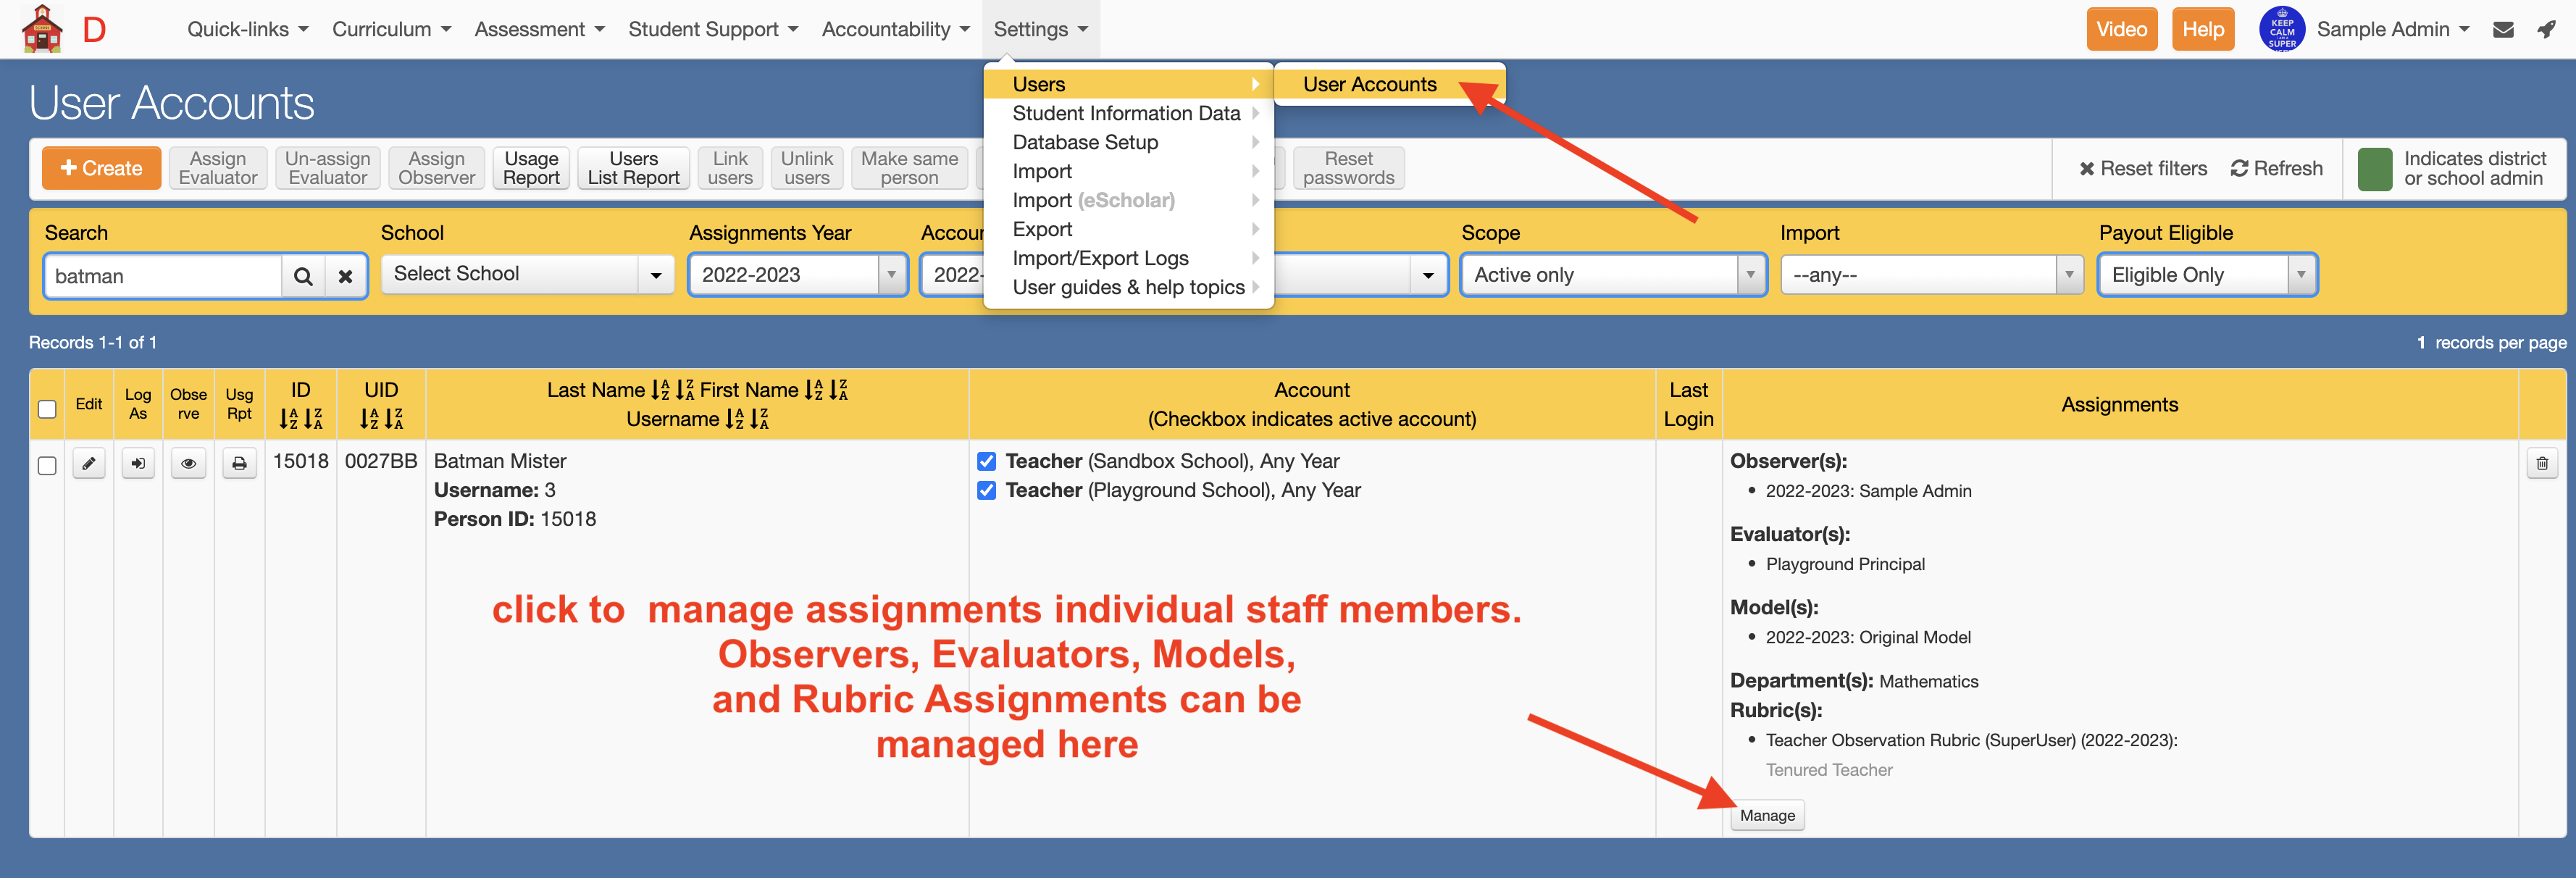Uncheck Teacher Playground School account checkbox
The image size is (2576, 878).
point(986,490)
